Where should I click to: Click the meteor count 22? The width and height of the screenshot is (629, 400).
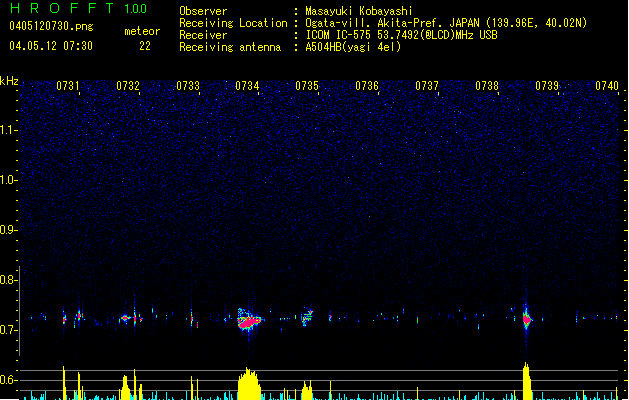(x=145, y=46)
